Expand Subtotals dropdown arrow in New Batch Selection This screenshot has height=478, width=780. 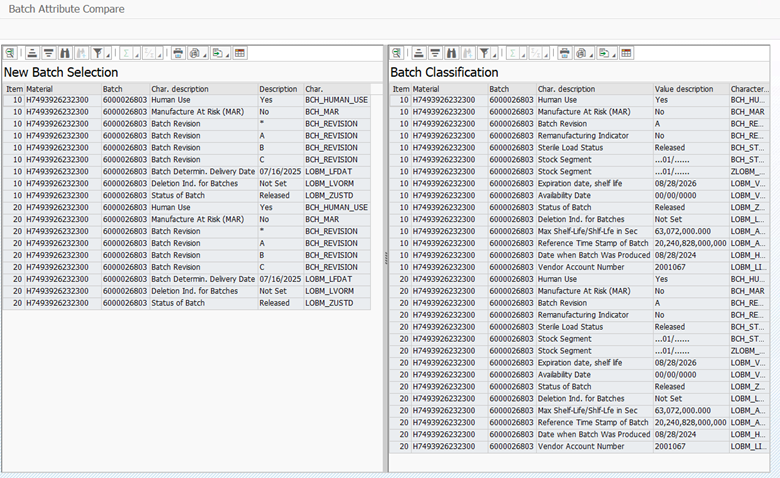click(x=159, y=53)
